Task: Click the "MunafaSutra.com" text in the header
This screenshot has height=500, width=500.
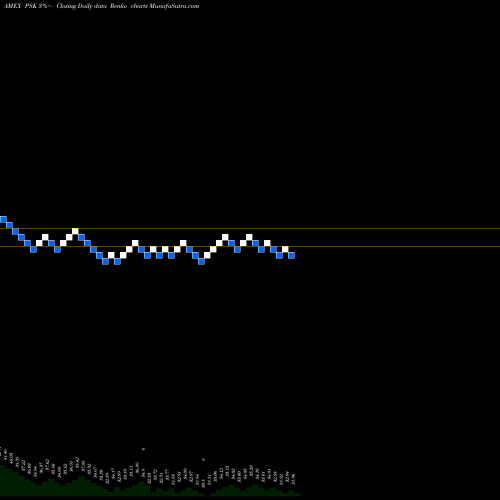Action: 174,6
